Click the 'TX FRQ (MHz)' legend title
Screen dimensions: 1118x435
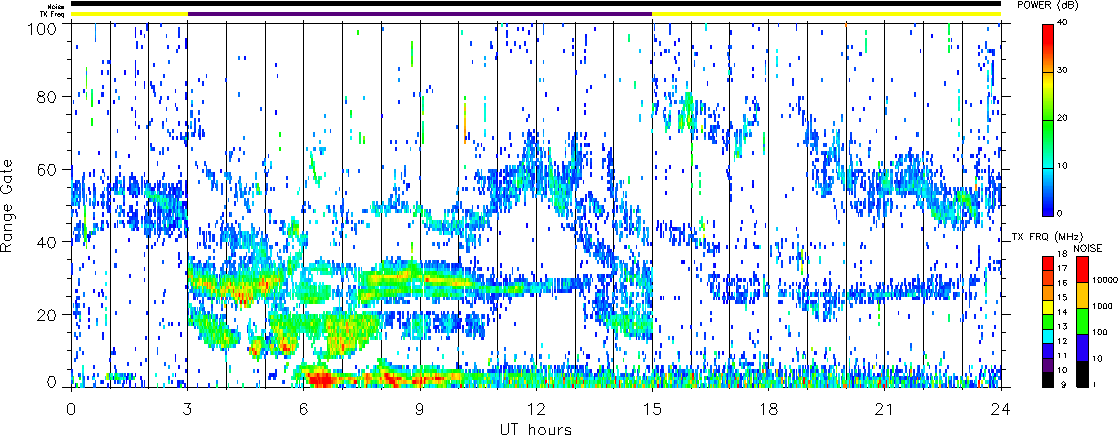click(1047, 237)
